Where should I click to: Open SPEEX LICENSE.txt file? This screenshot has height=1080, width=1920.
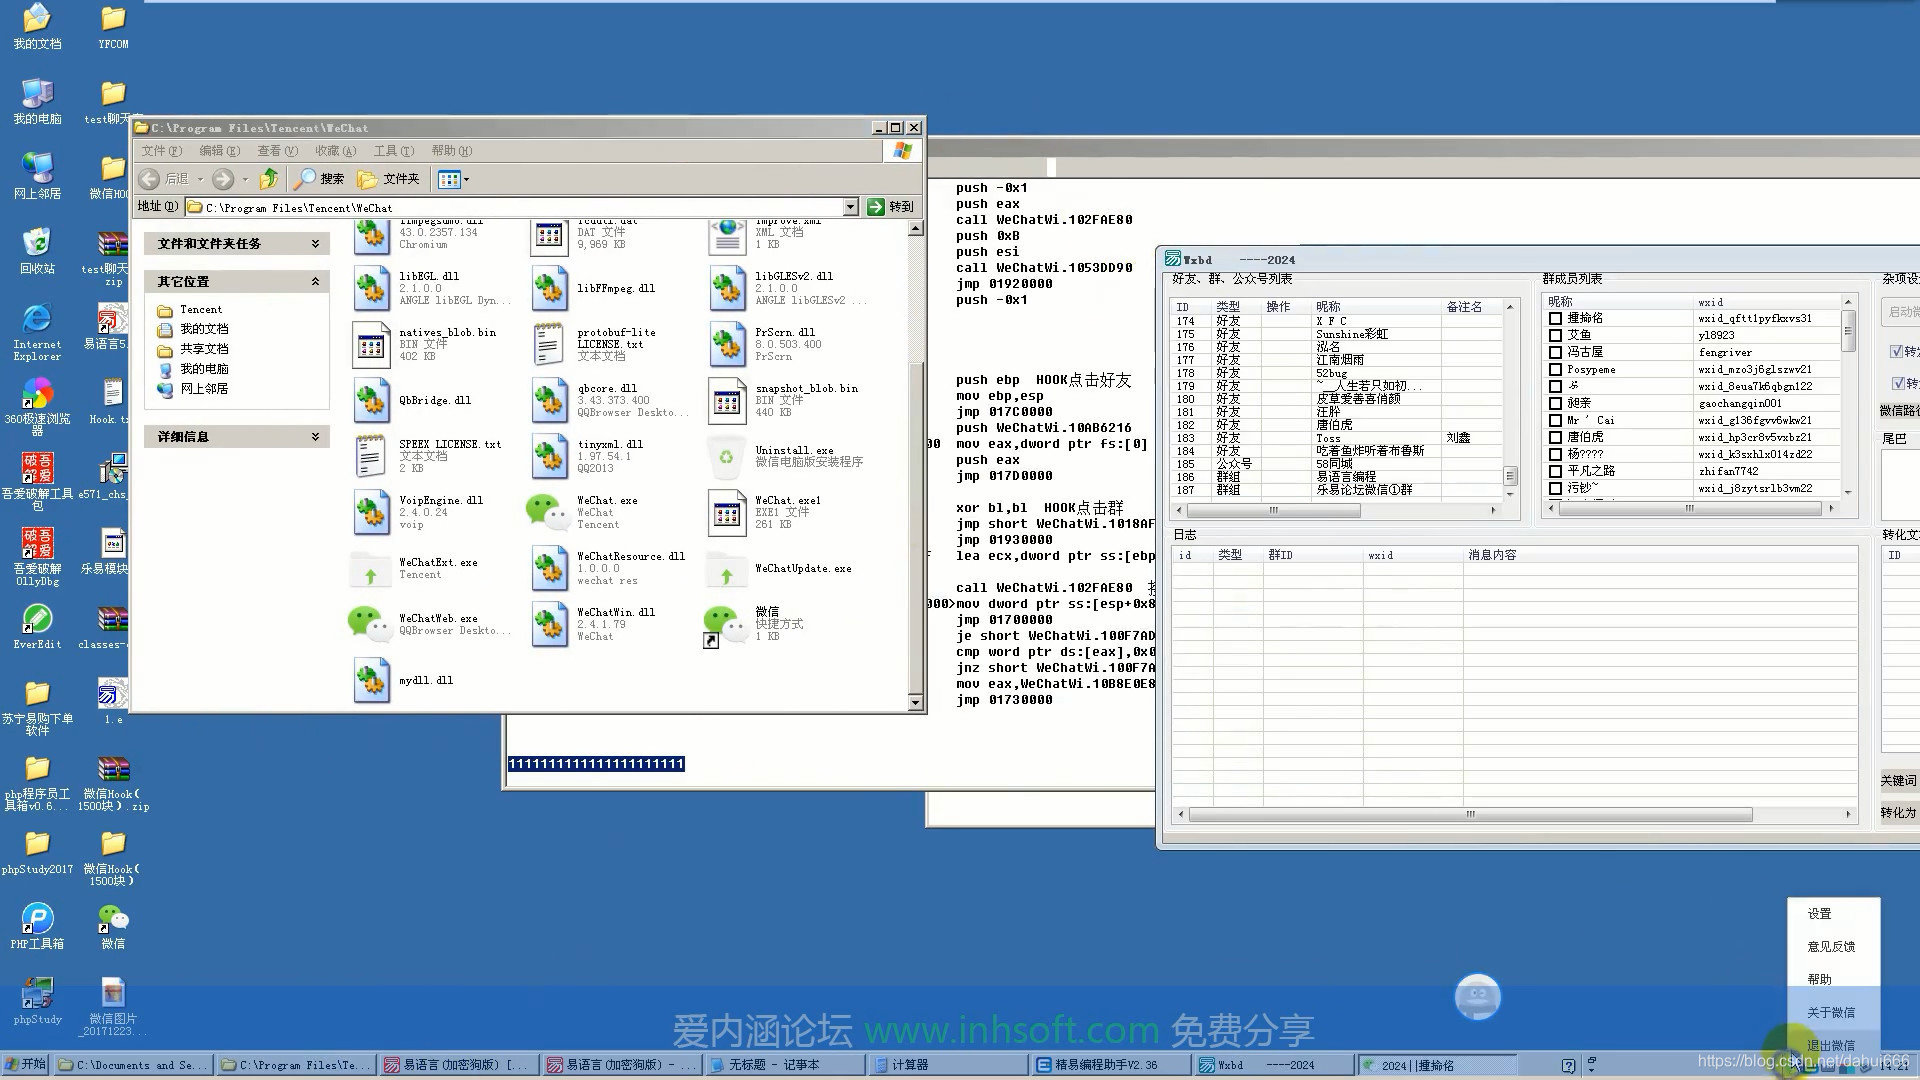371,456
